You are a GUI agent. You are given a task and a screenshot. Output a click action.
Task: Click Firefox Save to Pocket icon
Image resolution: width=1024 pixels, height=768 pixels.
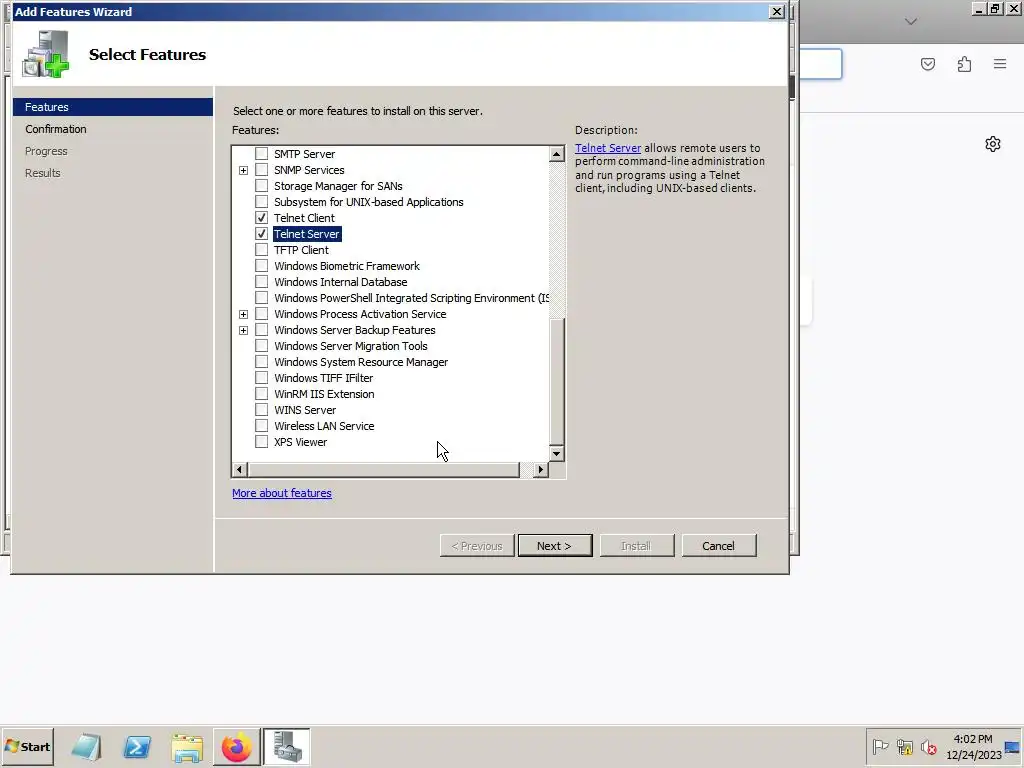pyautogui.click(x=928, y=64)
